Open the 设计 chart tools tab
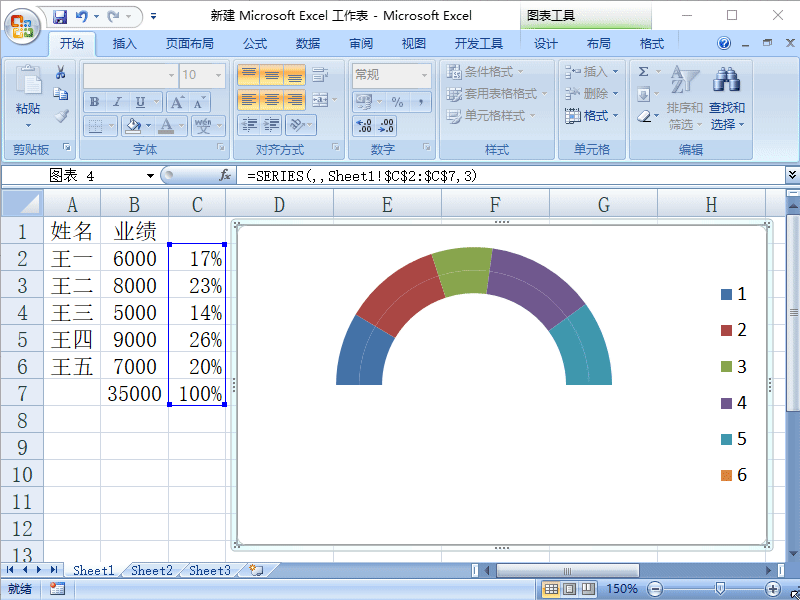The height and width of the screenshot is (600, 800). (x=545, y=42)
